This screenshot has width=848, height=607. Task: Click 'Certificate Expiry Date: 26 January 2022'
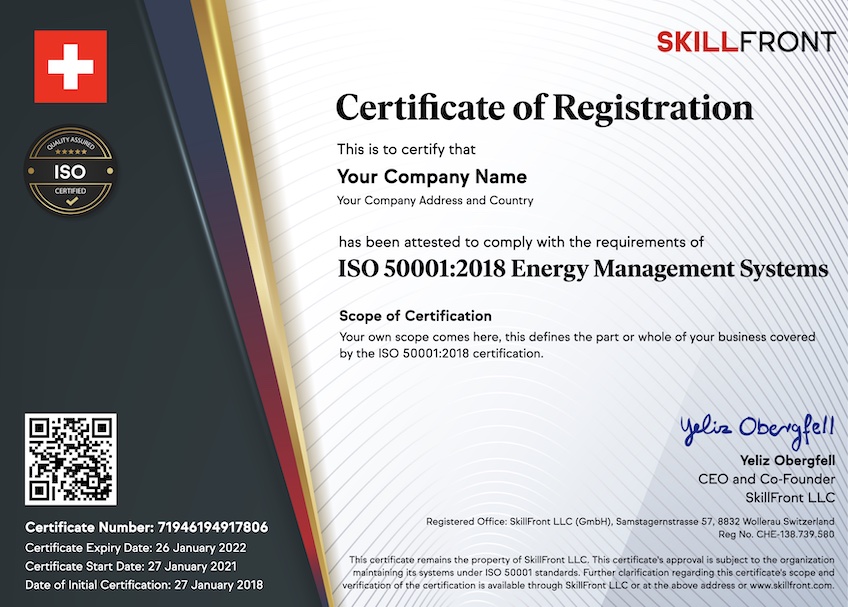136,548
